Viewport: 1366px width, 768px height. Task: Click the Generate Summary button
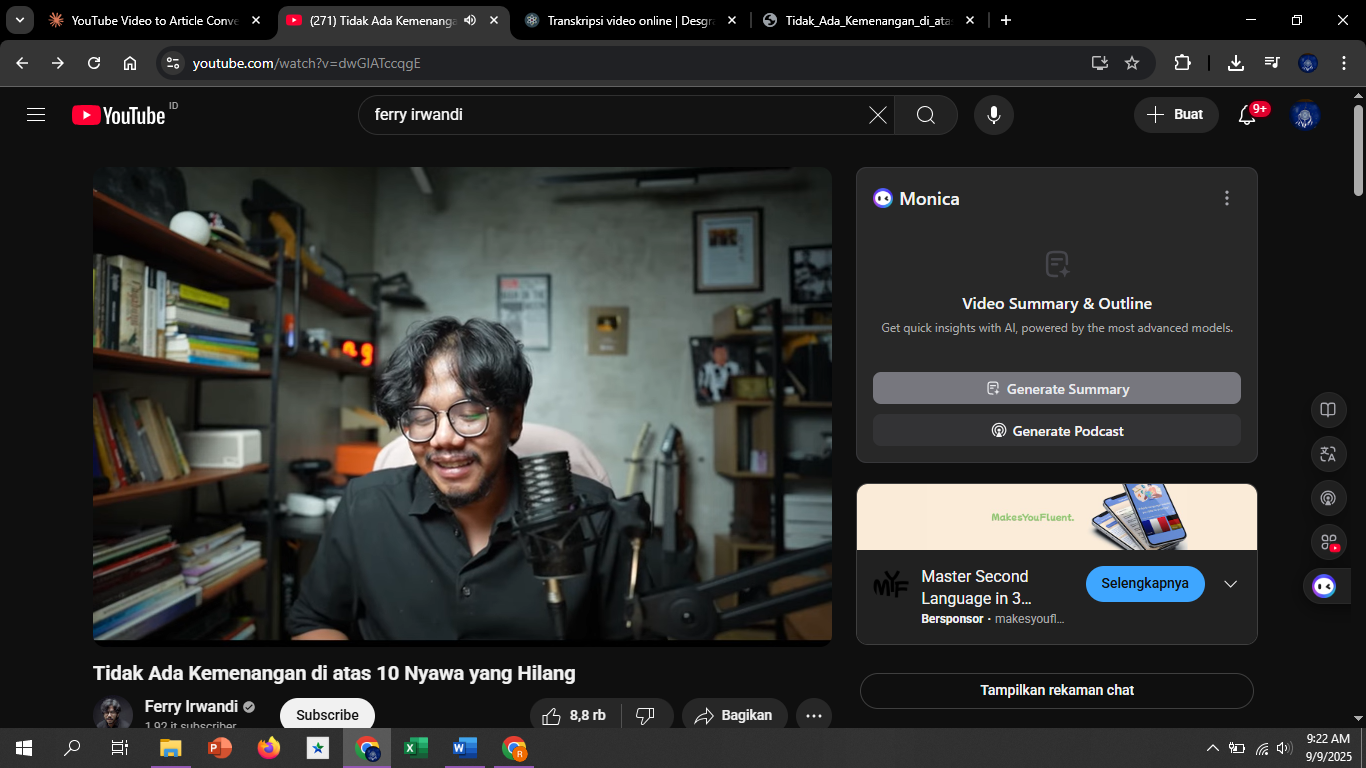[x=1057, y=389]
